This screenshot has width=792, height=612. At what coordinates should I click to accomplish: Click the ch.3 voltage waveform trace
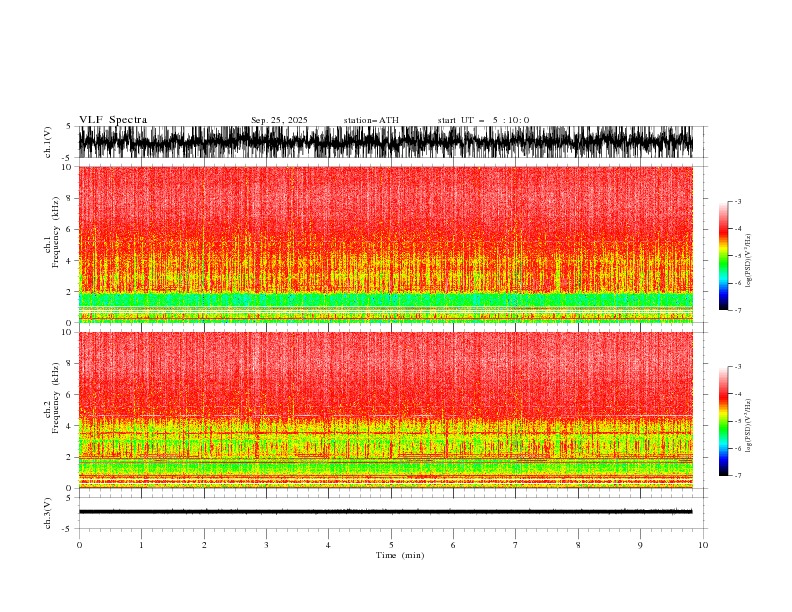point(385,512)
